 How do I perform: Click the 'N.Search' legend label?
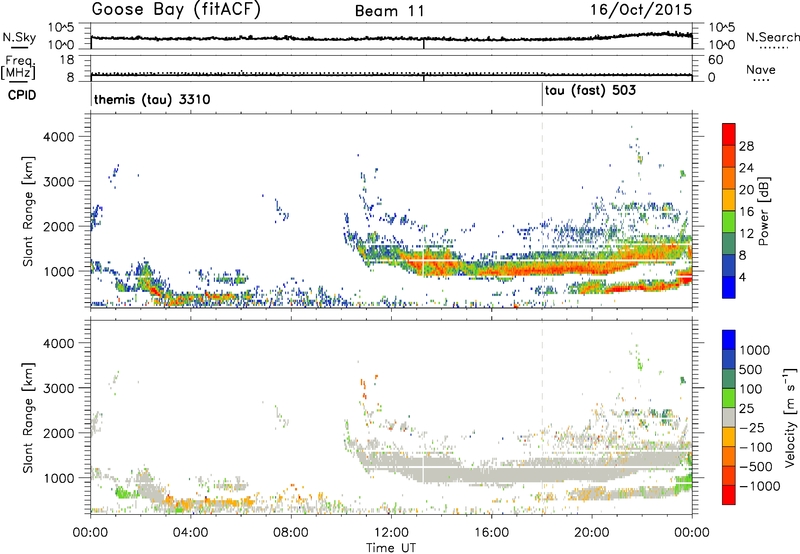[772, 37]
